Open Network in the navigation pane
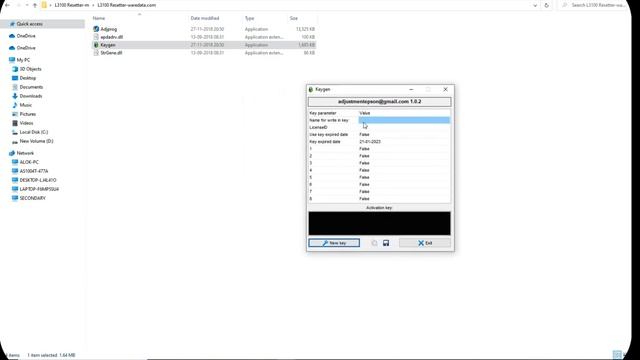Image resolution: width=640 pixels, height=360 pixels. point(25,153)
